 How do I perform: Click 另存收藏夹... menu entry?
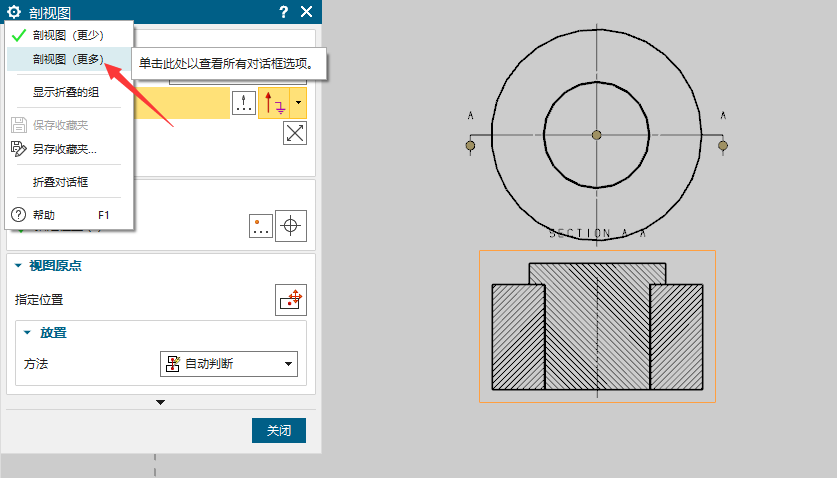pyautogui.click(x=64, y=150)
